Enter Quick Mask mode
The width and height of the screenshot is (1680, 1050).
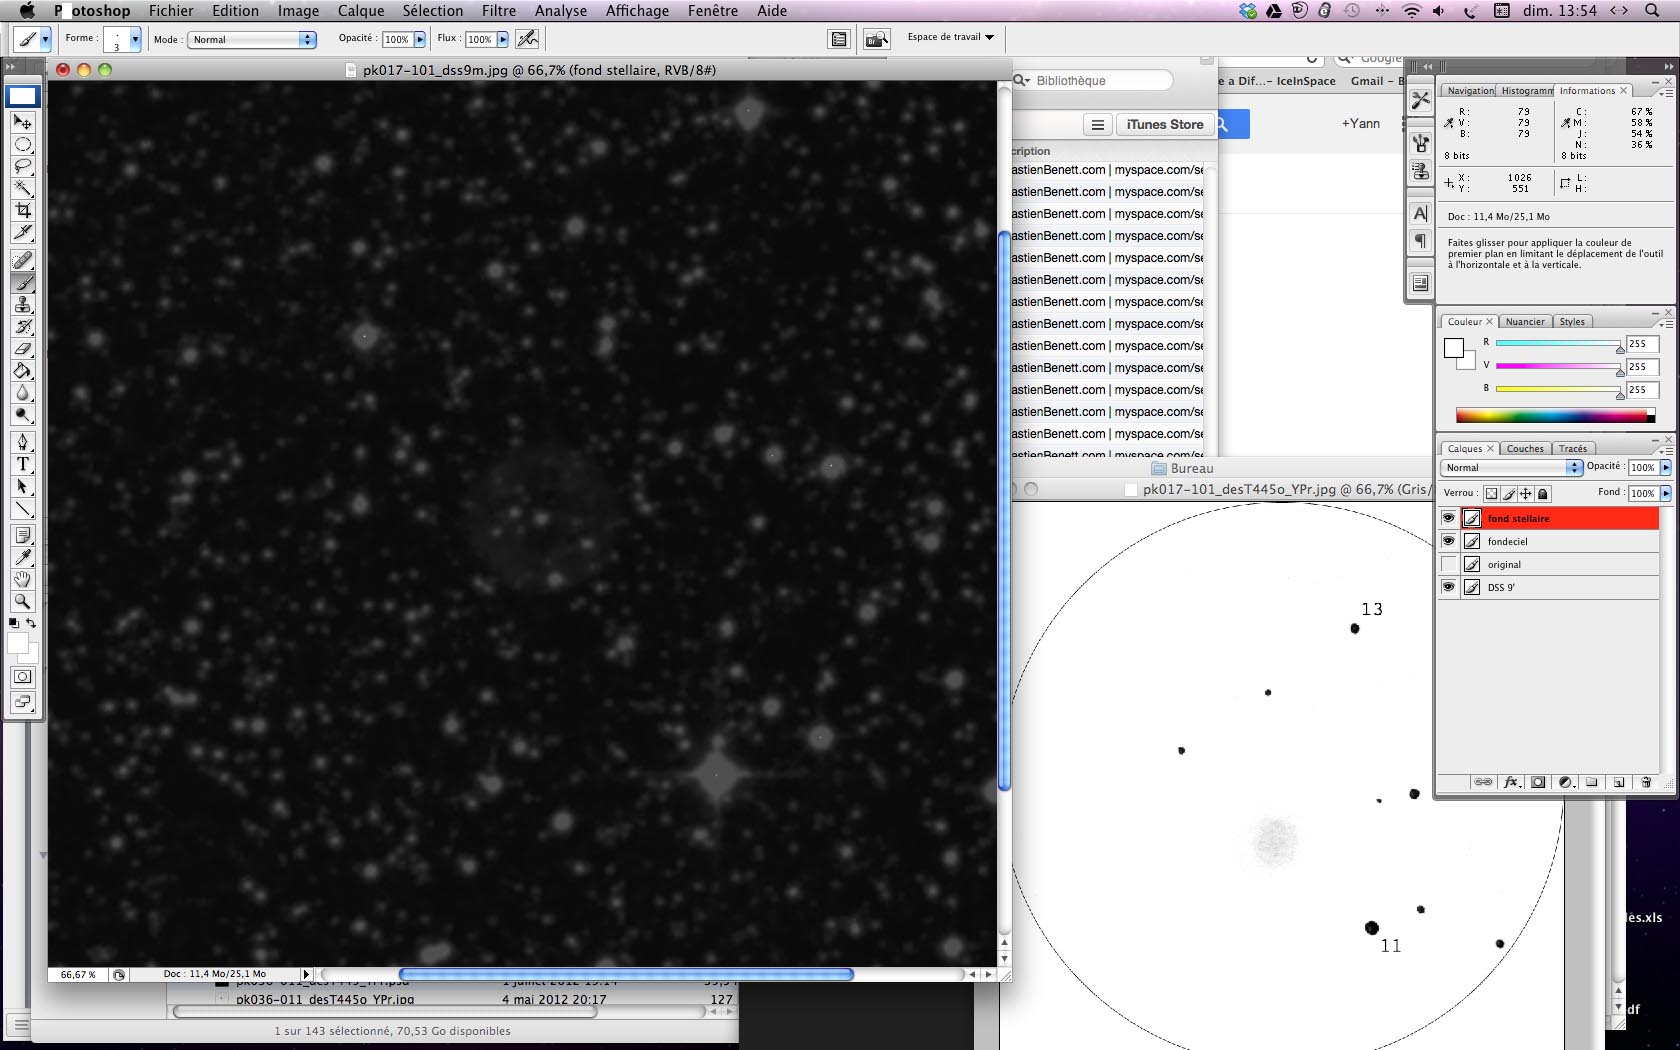click(x=22, y=677)
